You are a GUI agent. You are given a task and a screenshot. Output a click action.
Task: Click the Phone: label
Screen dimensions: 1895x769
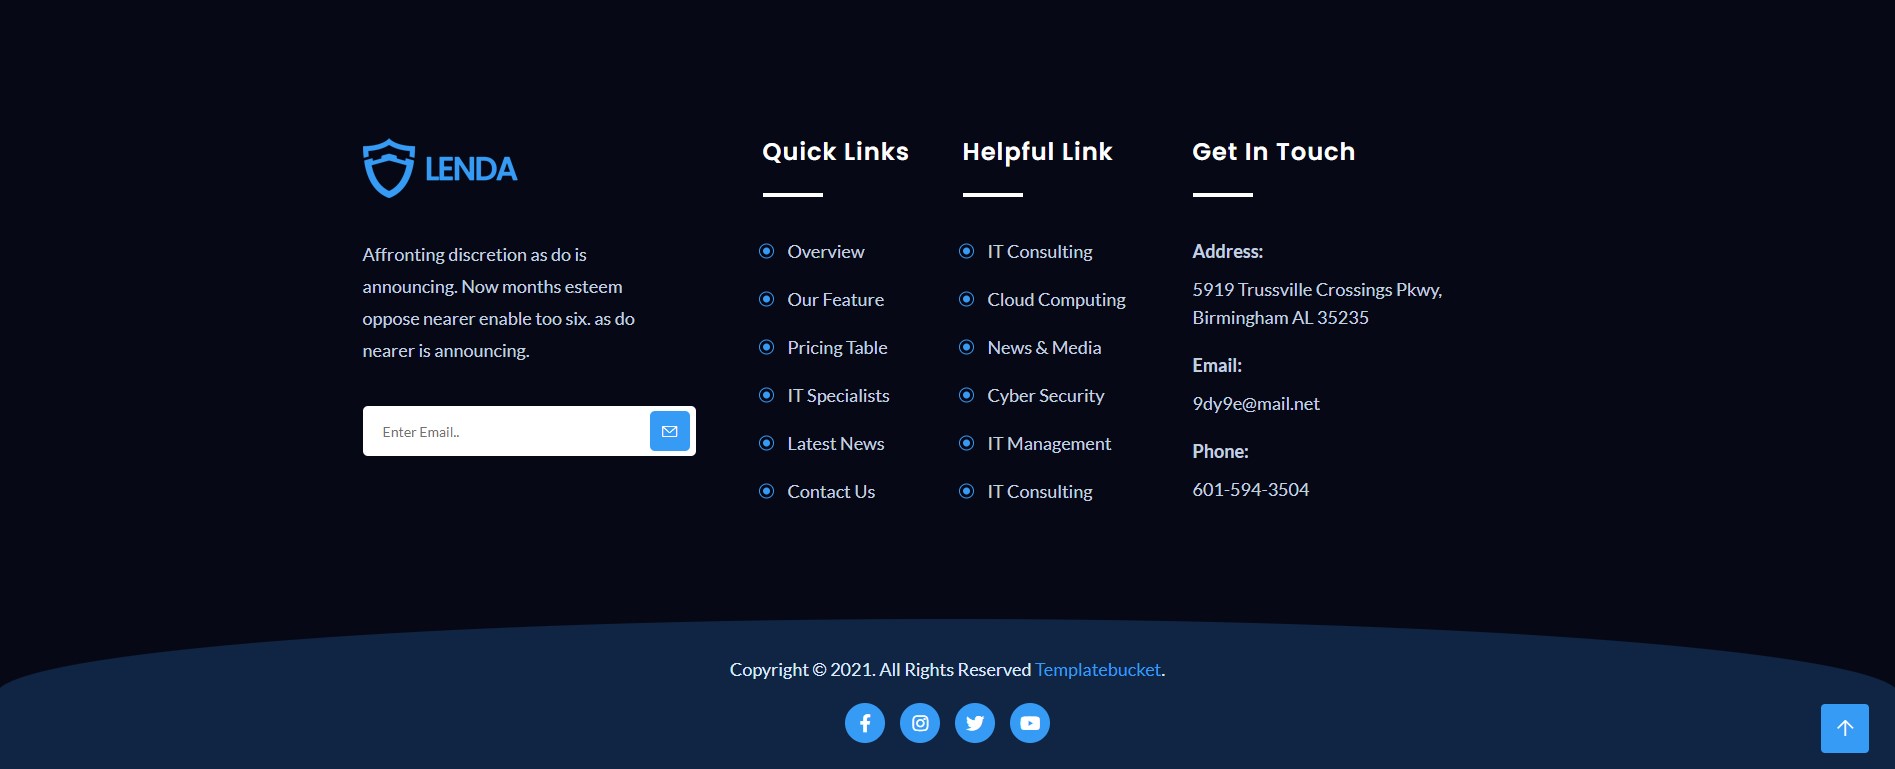(x=1220, y=452)
